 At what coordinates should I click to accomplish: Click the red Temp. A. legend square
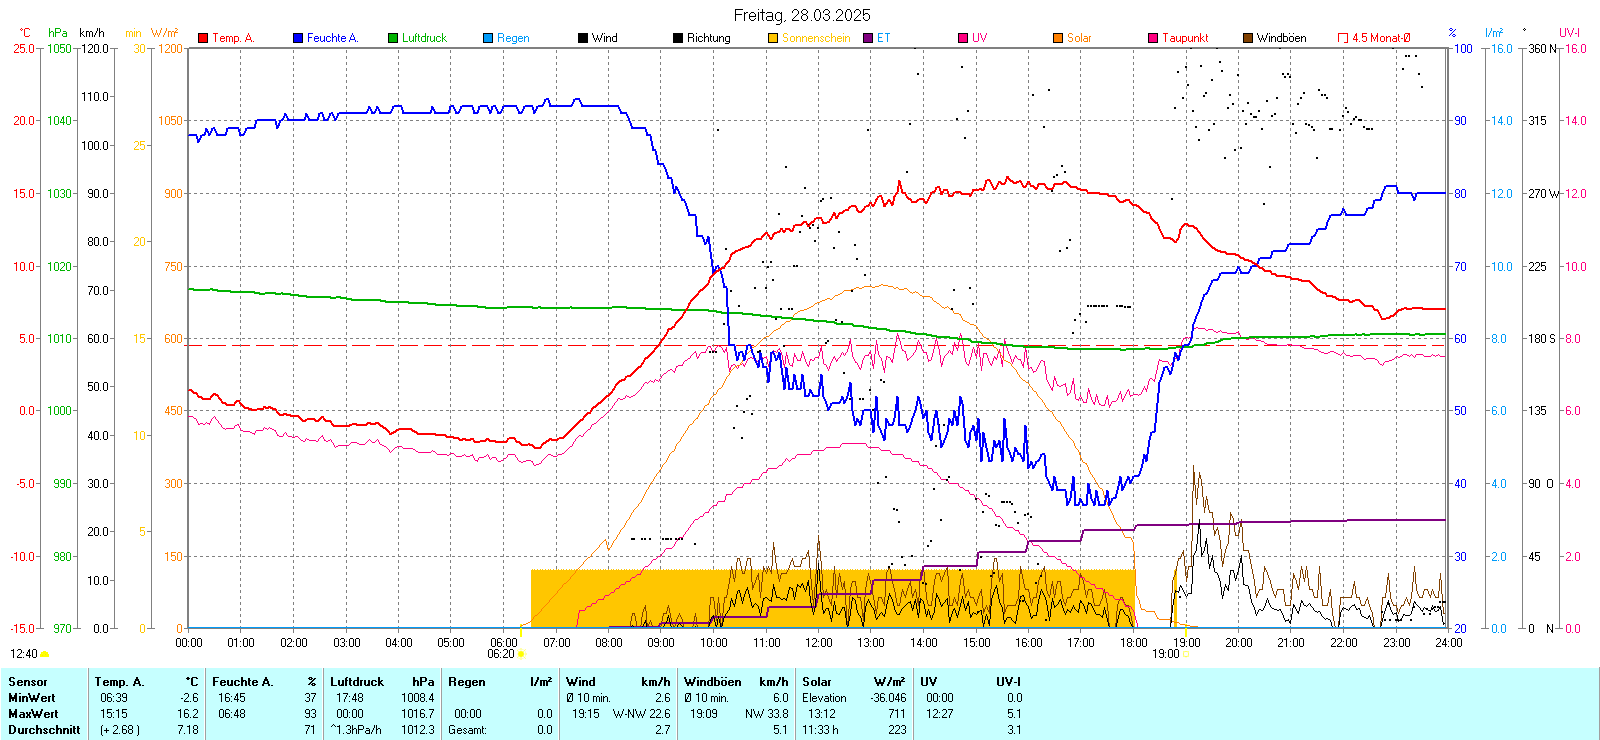(203, 38)
